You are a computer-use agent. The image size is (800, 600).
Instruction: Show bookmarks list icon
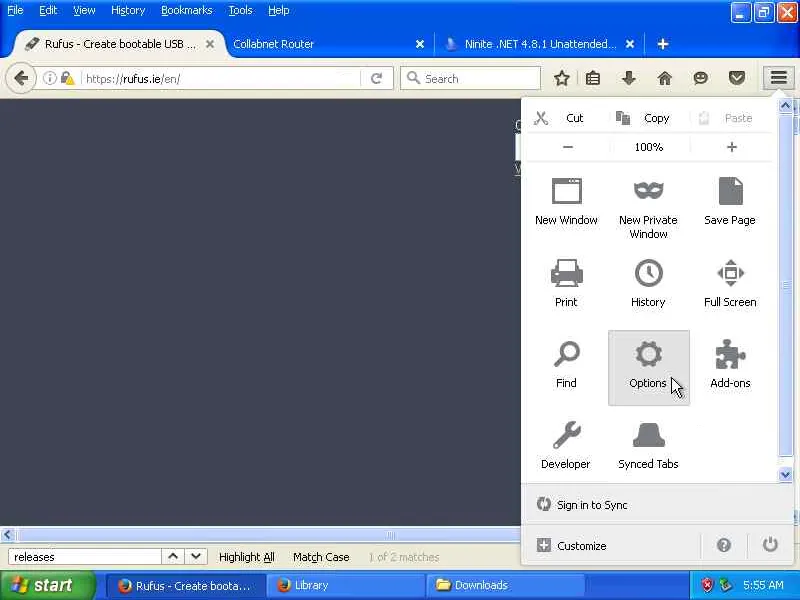[x=593, y=78]
